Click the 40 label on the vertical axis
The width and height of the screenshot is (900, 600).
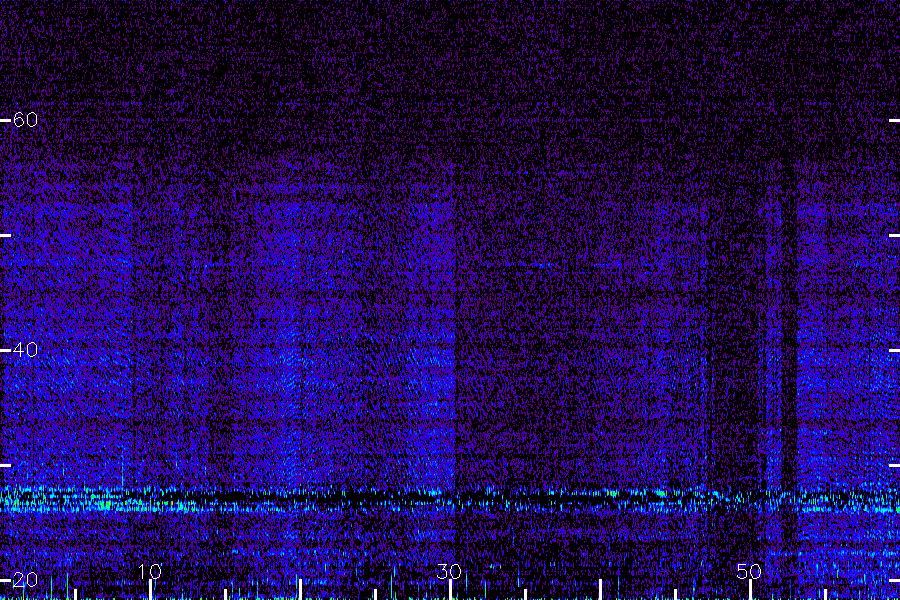click(x=25, y=349)
